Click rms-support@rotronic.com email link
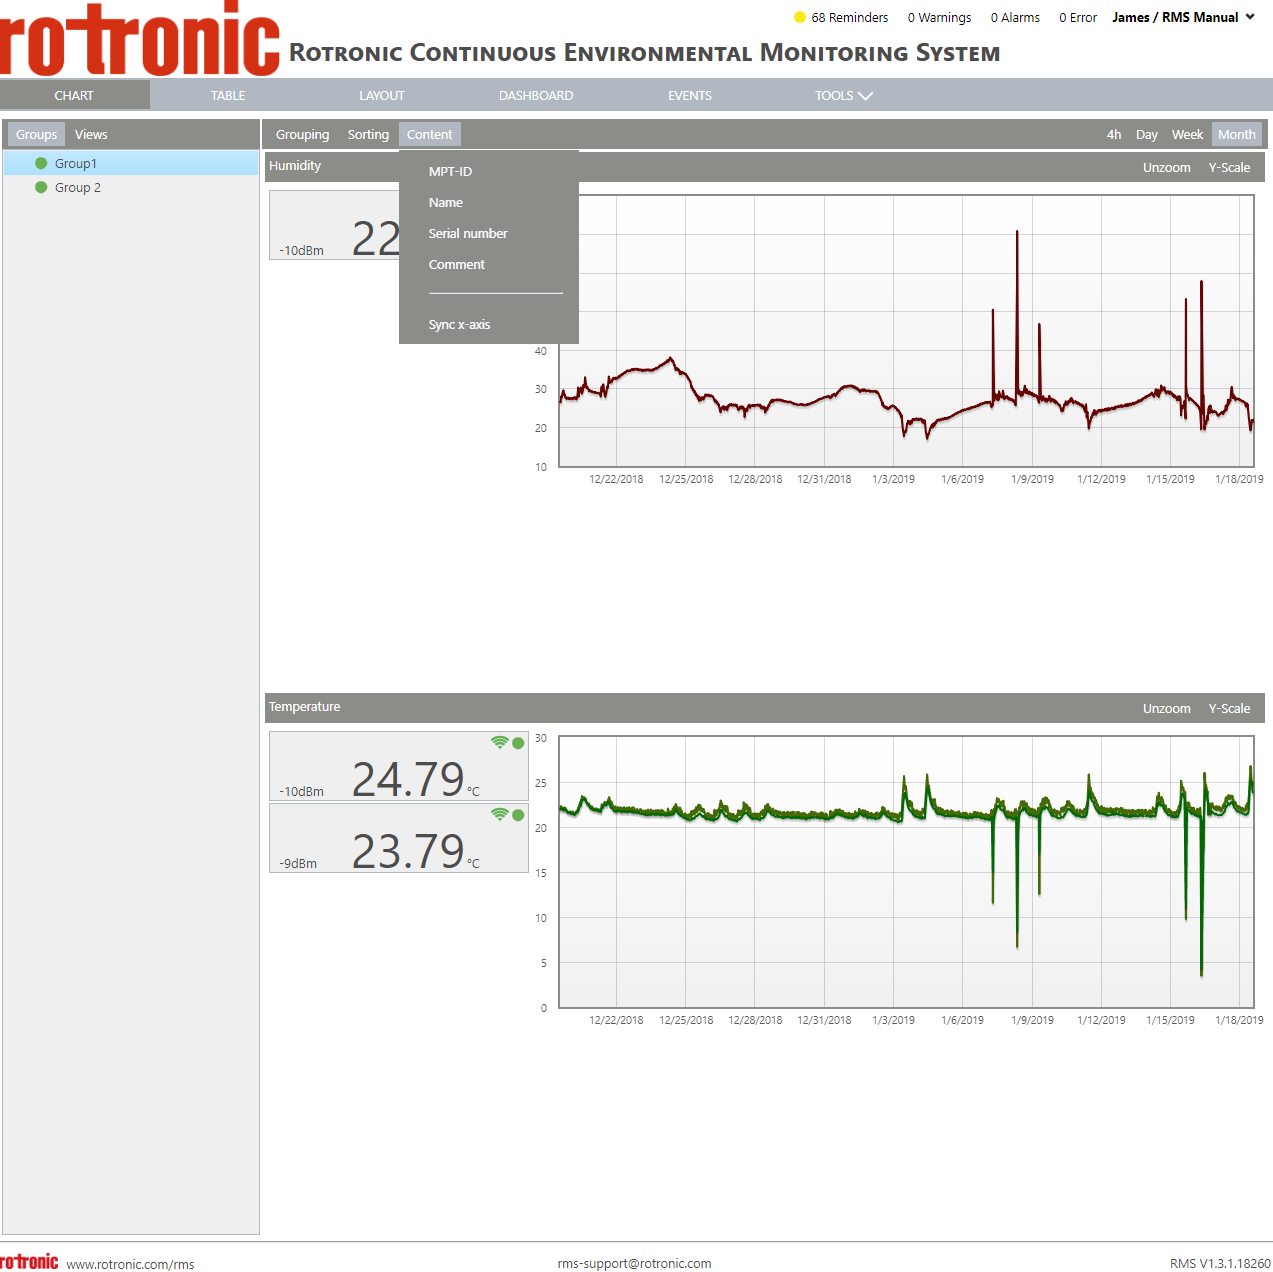Screen dimensions: 1273x1272 [634, 1263]
